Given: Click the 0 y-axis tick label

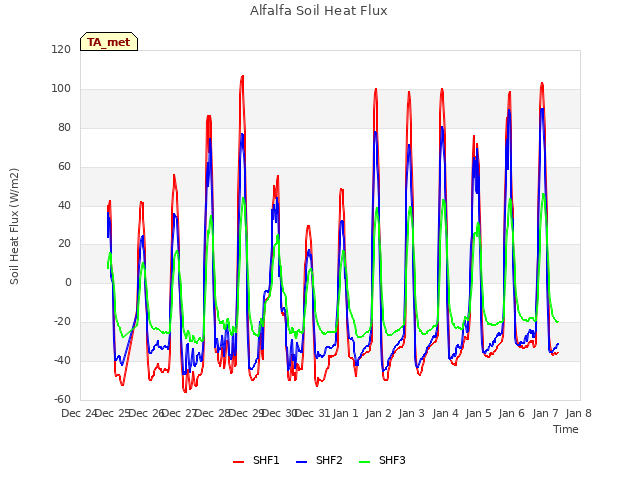Looking at the screenshot, I should coord(68,282).
